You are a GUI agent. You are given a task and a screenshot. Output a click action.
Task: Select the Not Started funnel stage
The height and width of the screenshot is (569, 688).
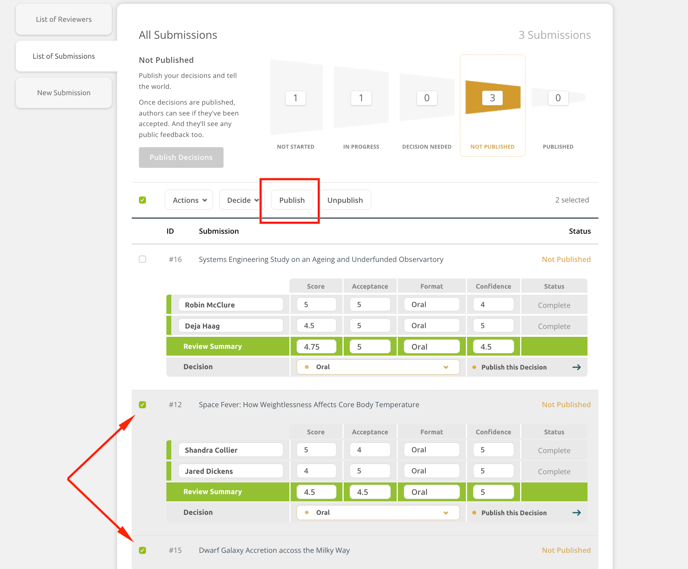295,99
